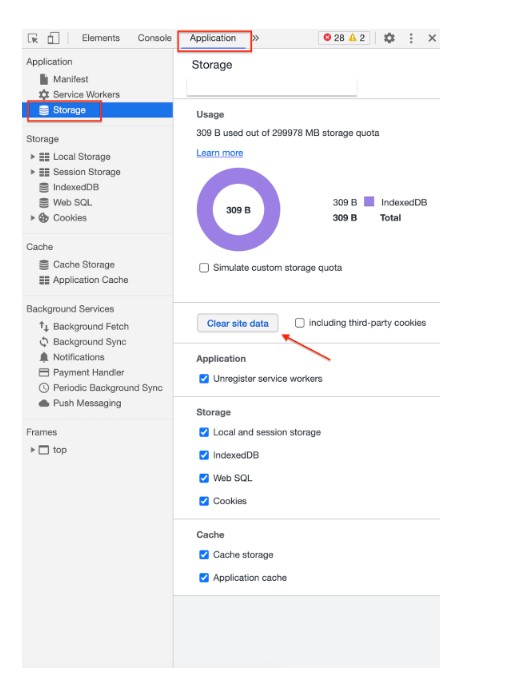Open DevTools settings gear

(389, 38)
